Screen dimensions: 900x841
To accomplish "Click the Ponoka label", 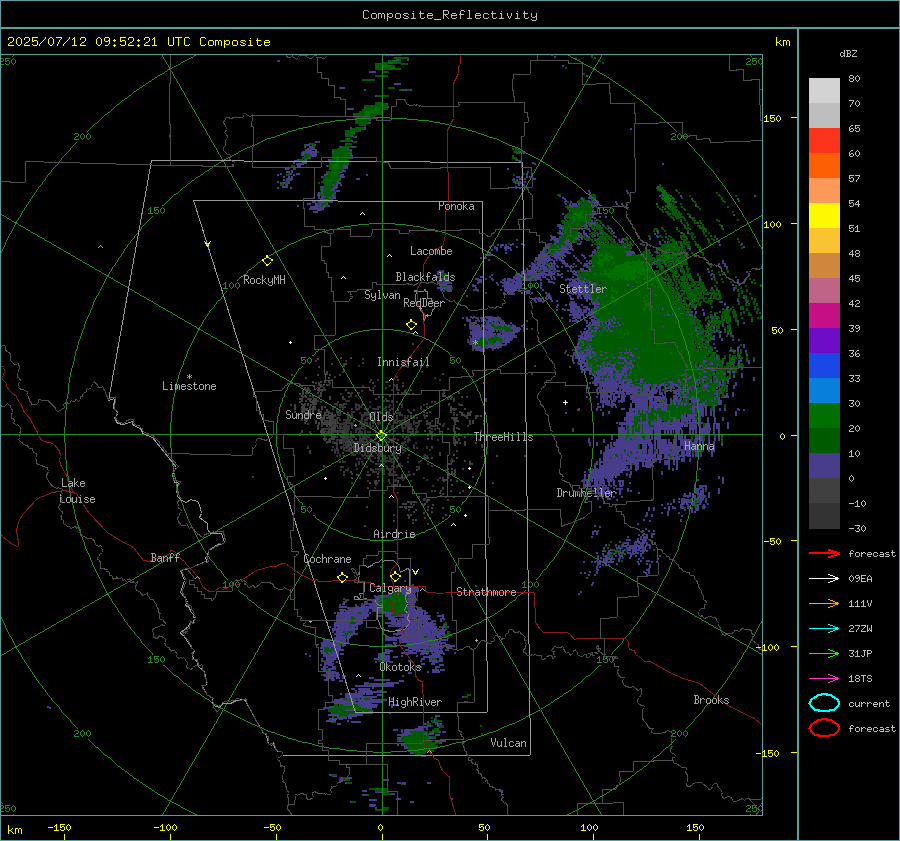I will click(x=456, y=206).
